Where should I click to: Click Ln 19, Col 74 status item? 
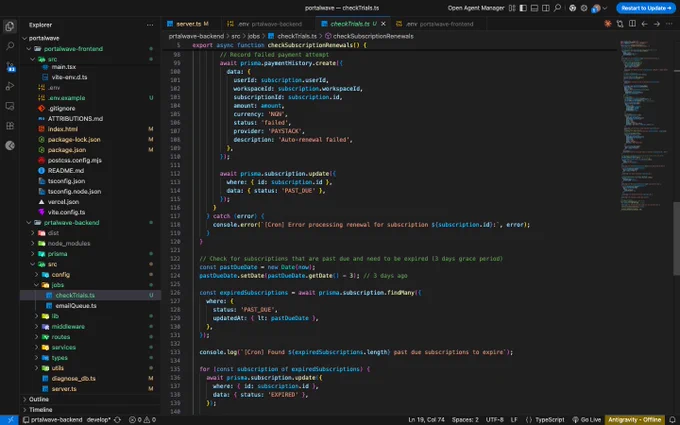coord(426,420)
